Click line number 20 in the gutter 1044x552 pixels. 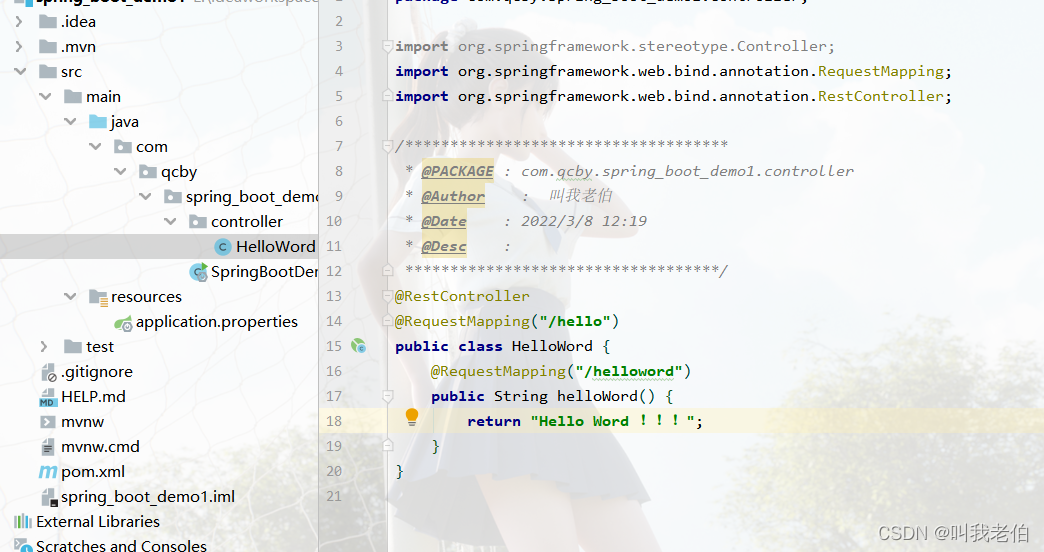334,471
